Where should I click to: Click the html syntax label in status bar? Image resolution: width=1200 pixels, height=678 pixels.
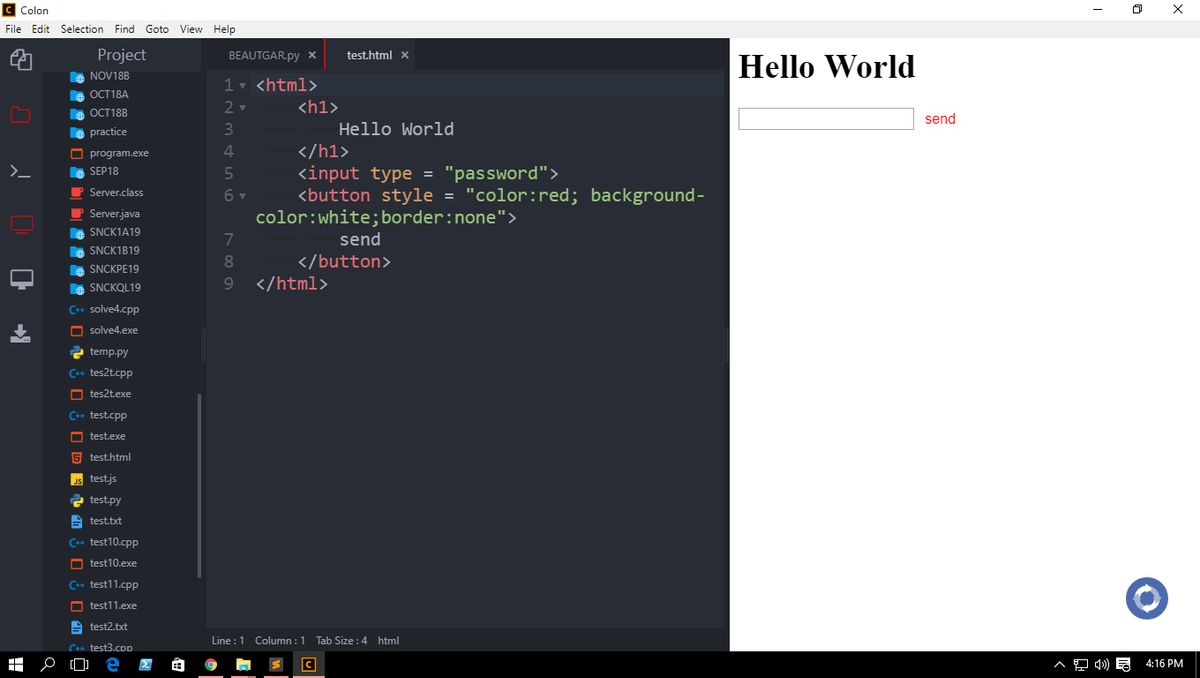(x=388, y=640)
